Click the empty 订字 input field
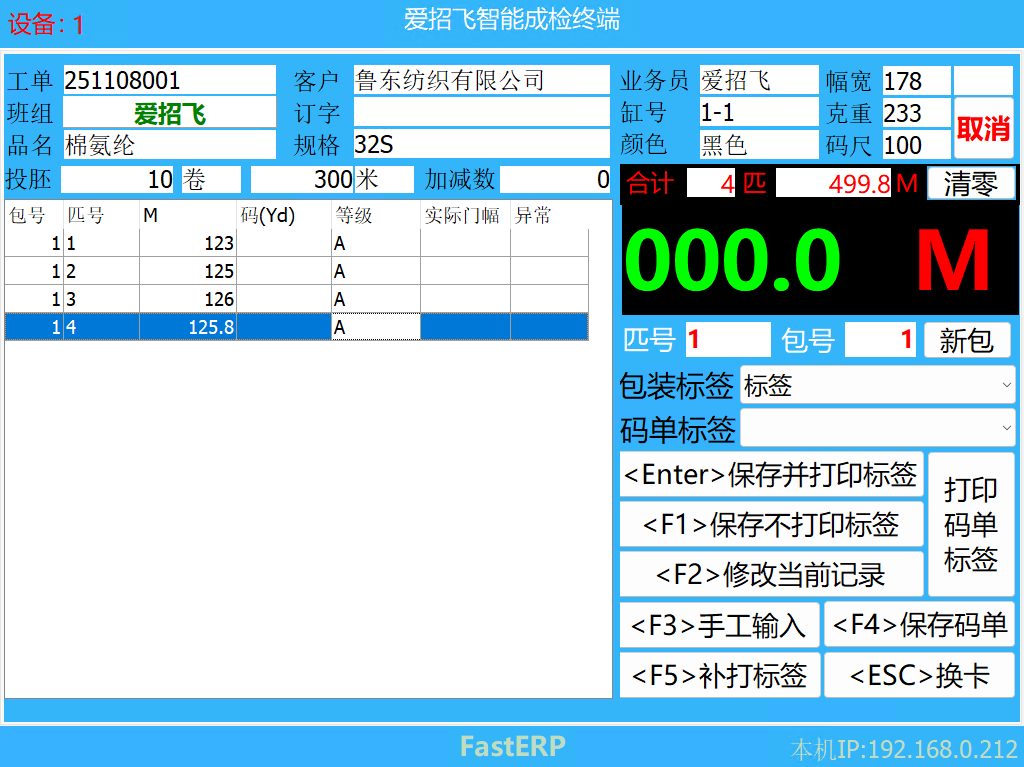This screenshot has height=767, width=1024. tap(480, 112)
